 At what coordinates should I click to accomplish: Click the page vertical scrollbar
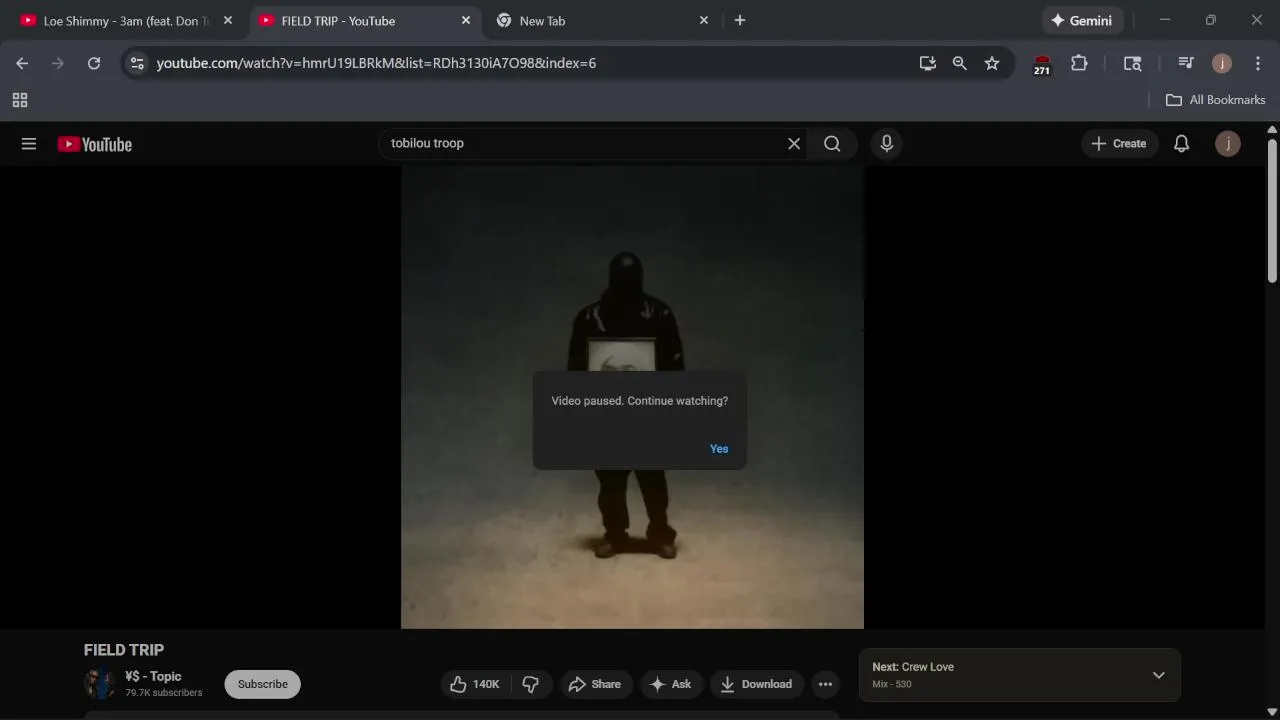coord(1272,210)
